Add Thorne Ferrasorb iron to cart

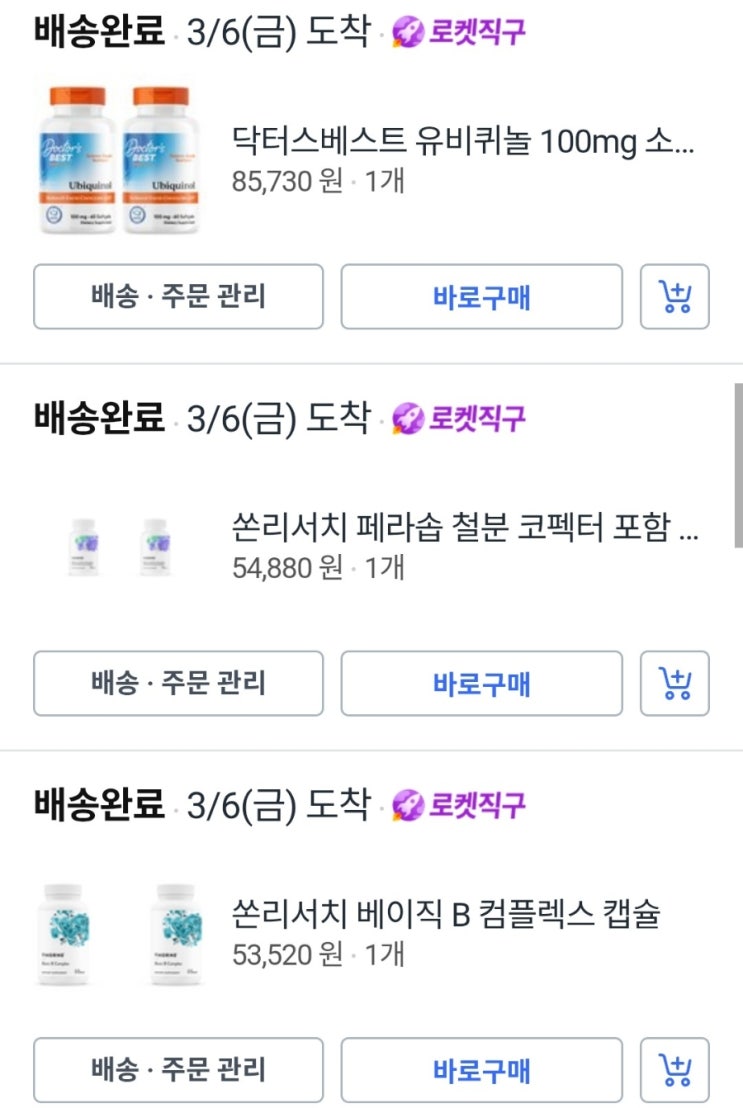(675, 684)
